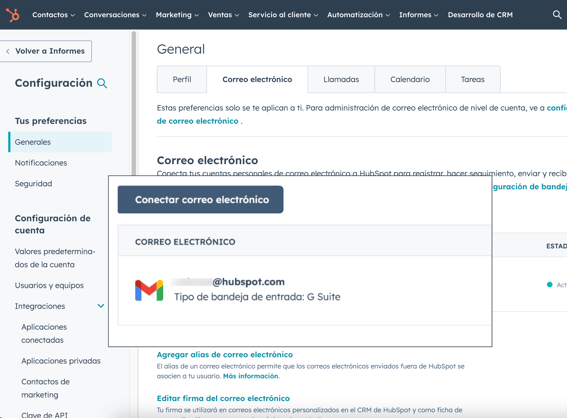Open the Servicio al cliente menu
This screenshot has height=418, width=567.
[x=283, y=15]
